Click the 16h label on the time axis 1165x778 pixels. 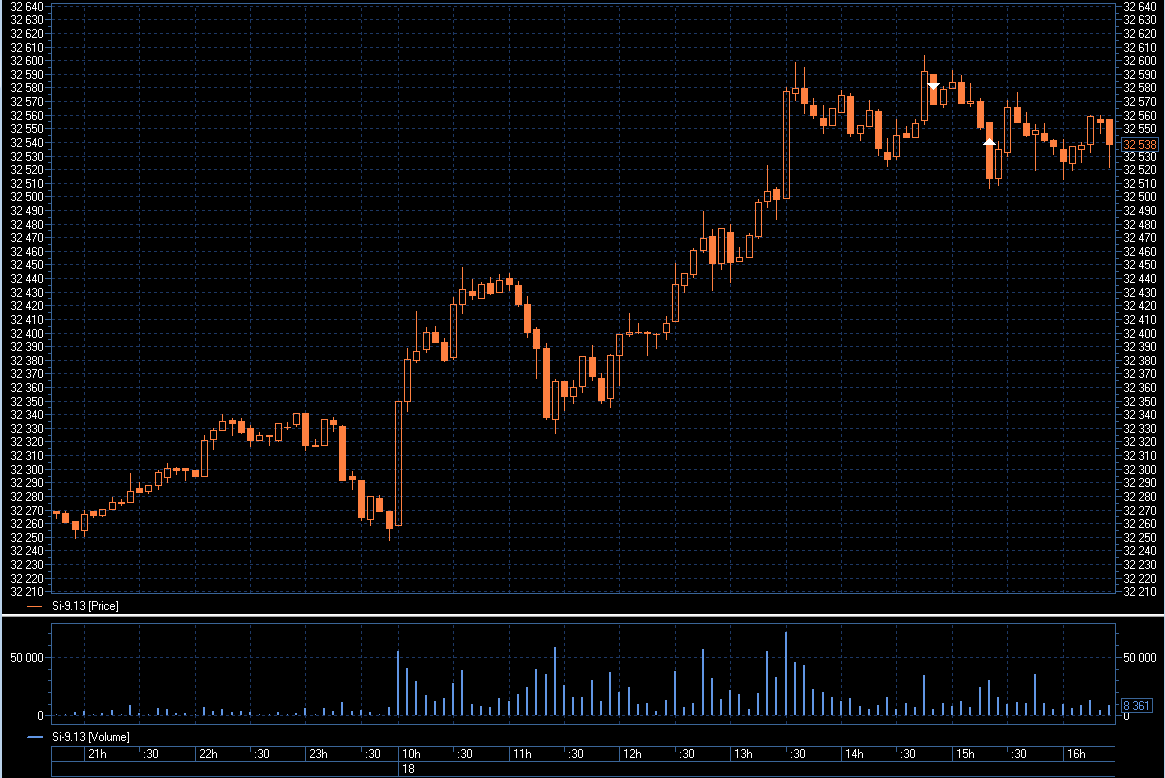coord(1076,753)
